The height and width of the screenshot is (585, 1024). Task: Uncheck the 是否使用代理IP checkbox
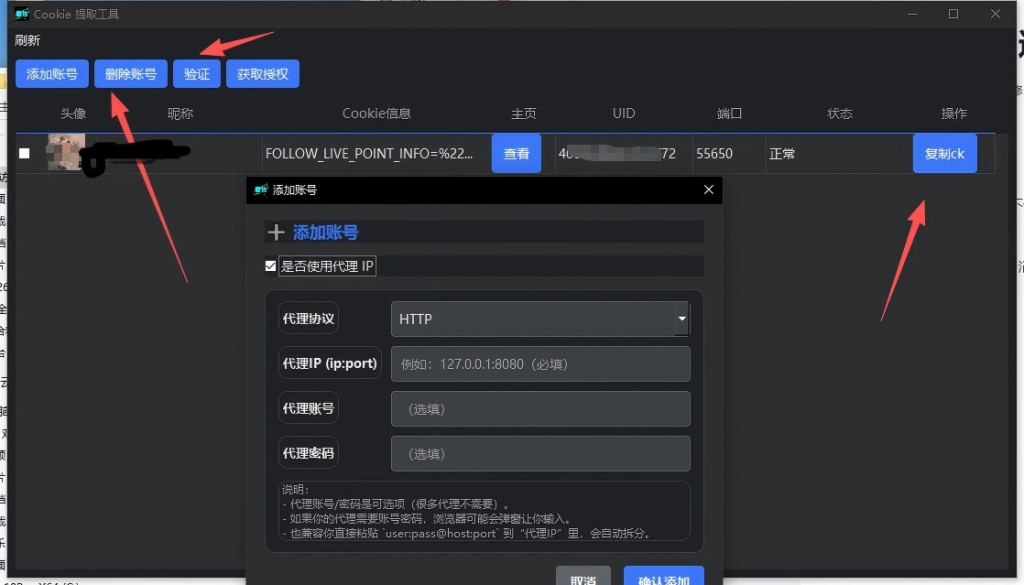pos(270,265)
